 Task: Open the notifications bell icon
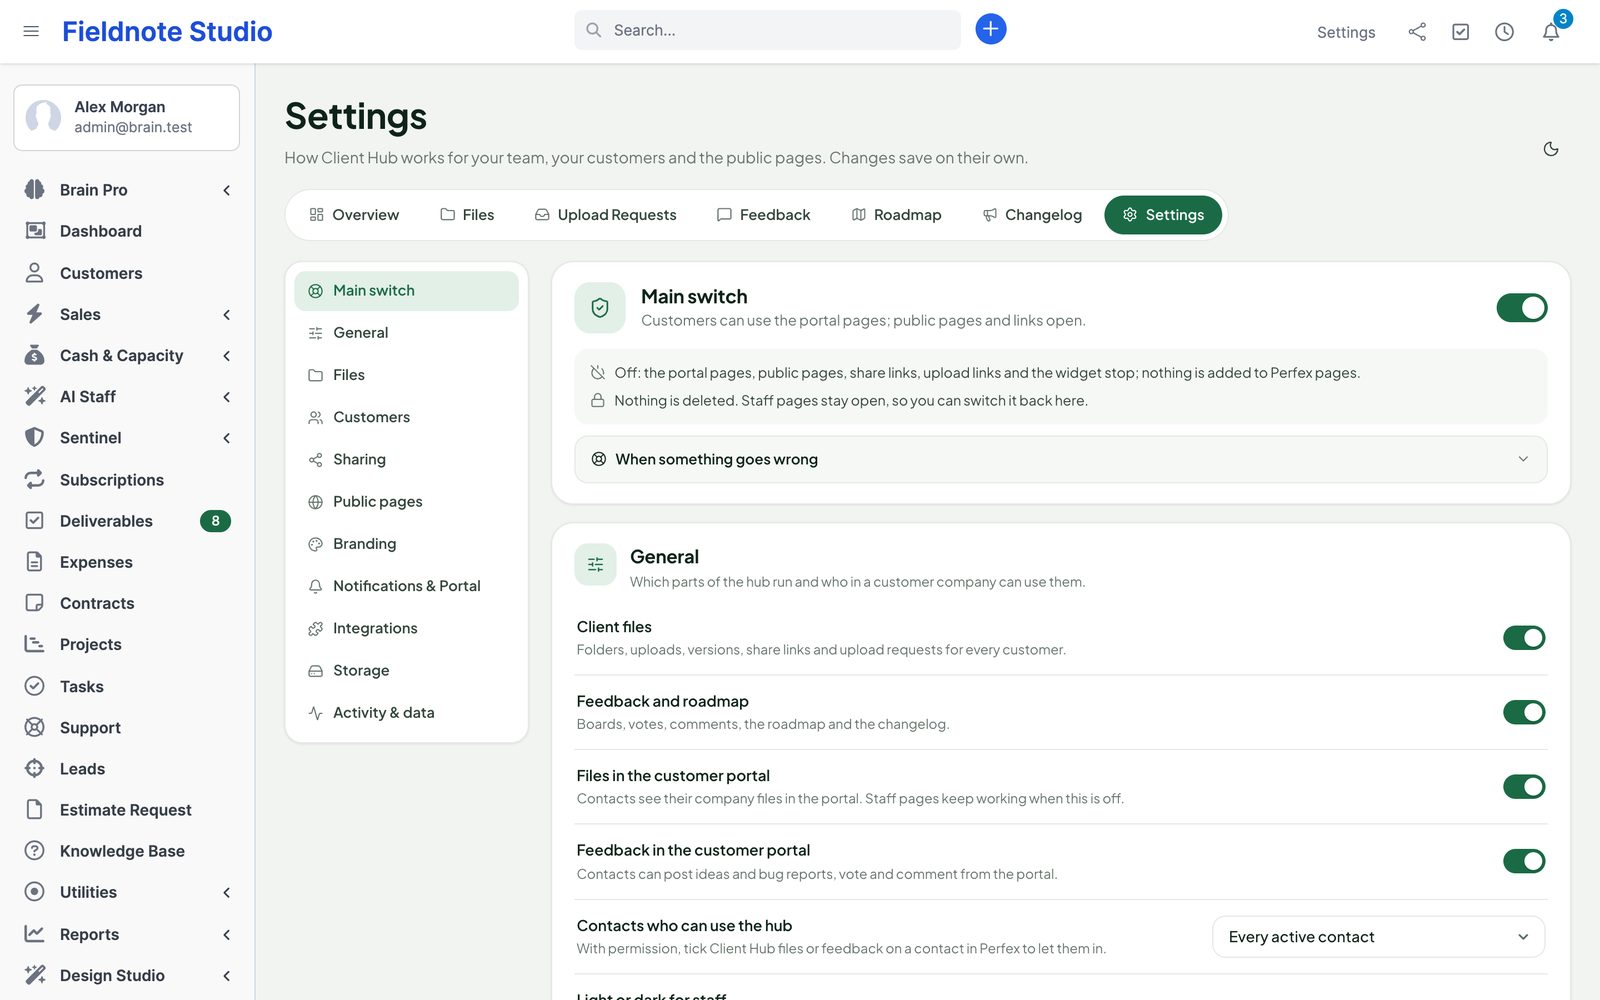point(1550,32)
